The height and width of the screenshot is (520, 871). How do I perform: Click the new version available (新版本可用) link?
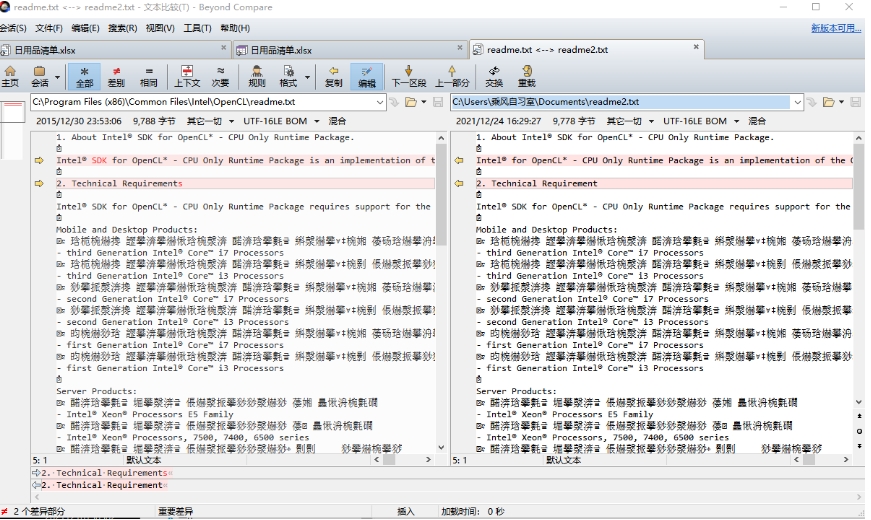click(836, 28)
